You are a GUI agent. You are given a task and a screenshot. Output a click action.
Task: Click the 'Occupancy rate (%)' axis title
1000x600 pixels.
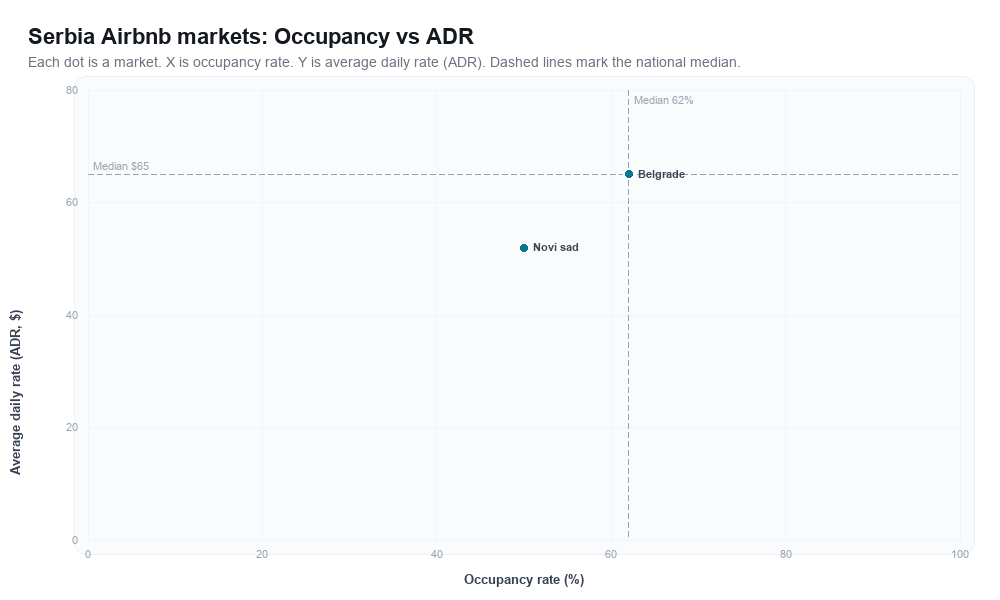click(524, 580)
